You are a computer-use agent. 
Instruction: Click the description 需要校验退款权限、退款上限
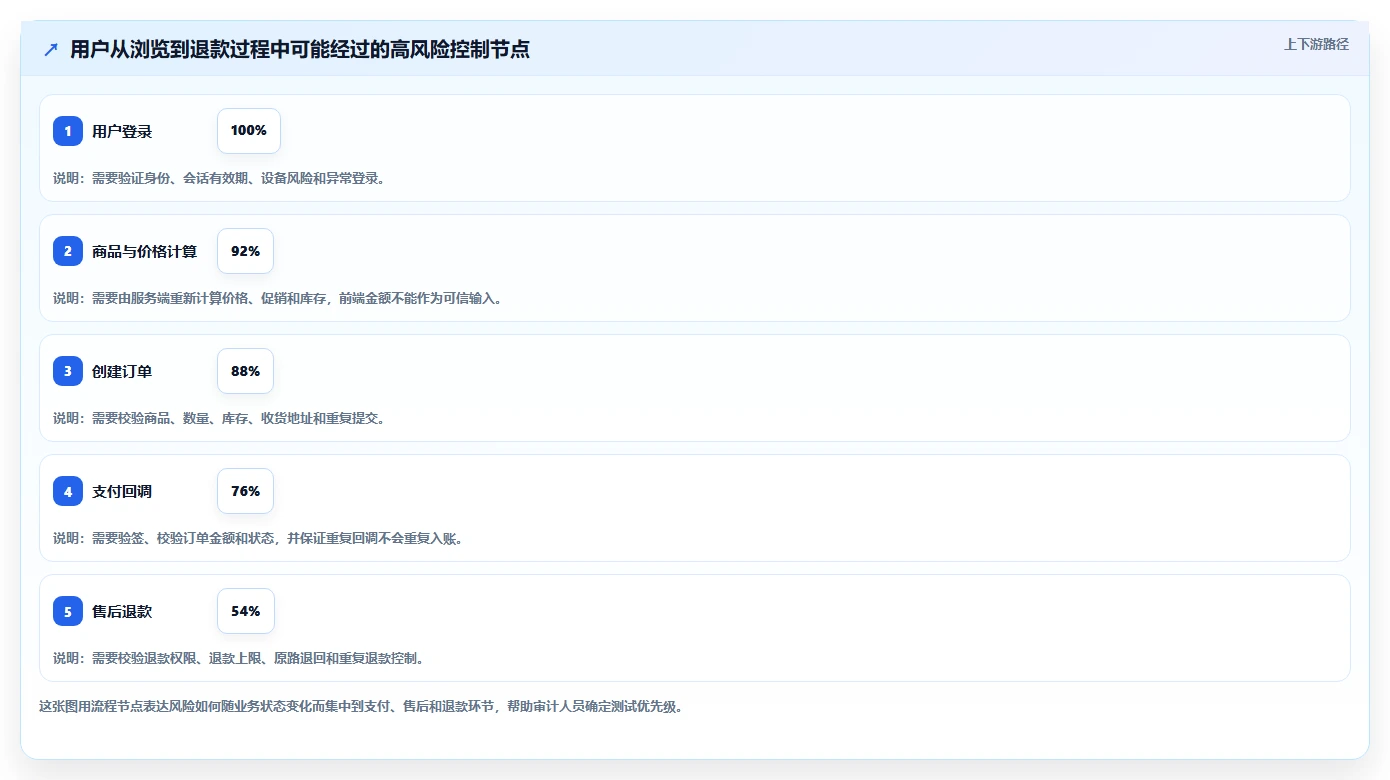tap(239, 658)
